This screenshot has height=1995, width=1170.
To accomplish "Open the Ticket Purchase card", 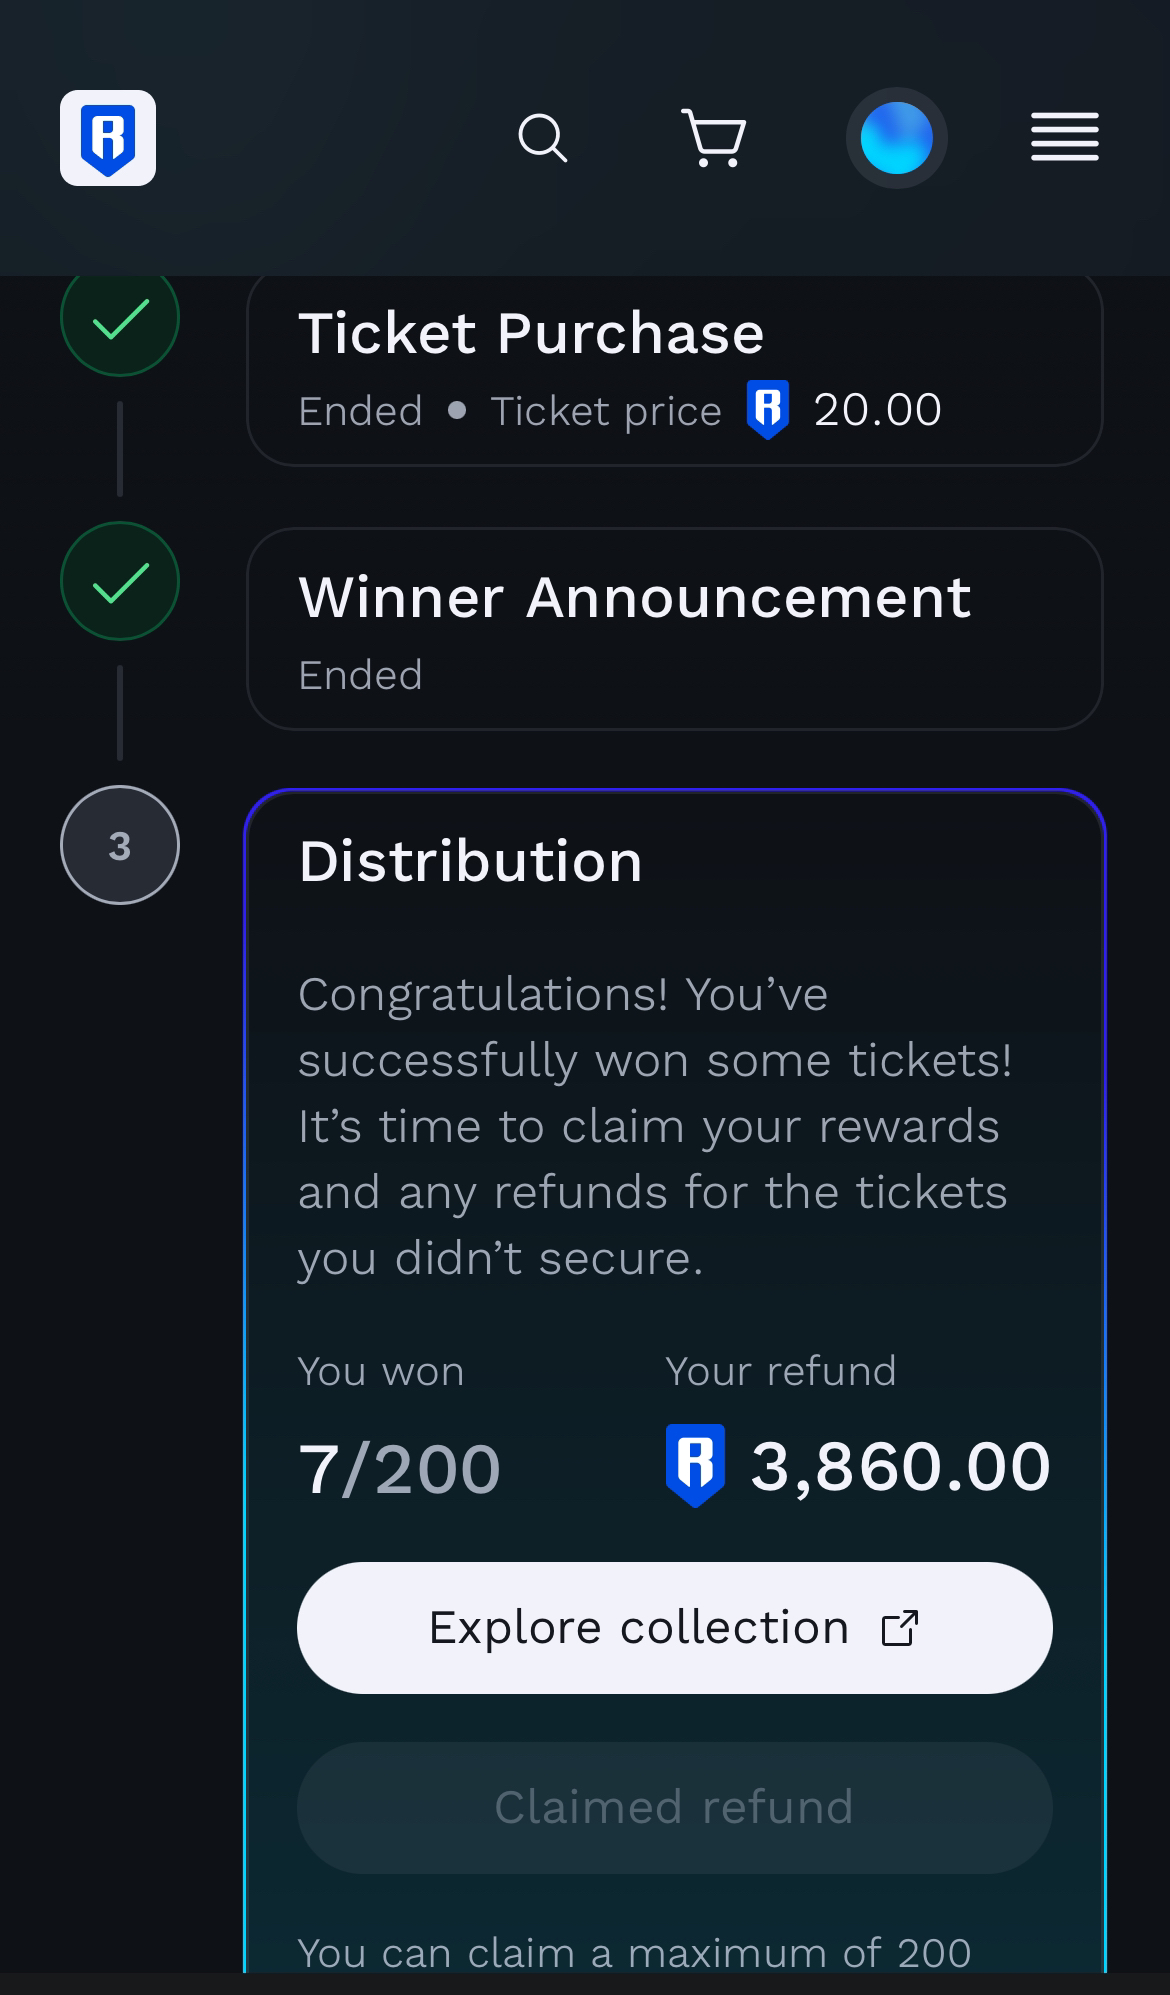I will click(674, 366).
